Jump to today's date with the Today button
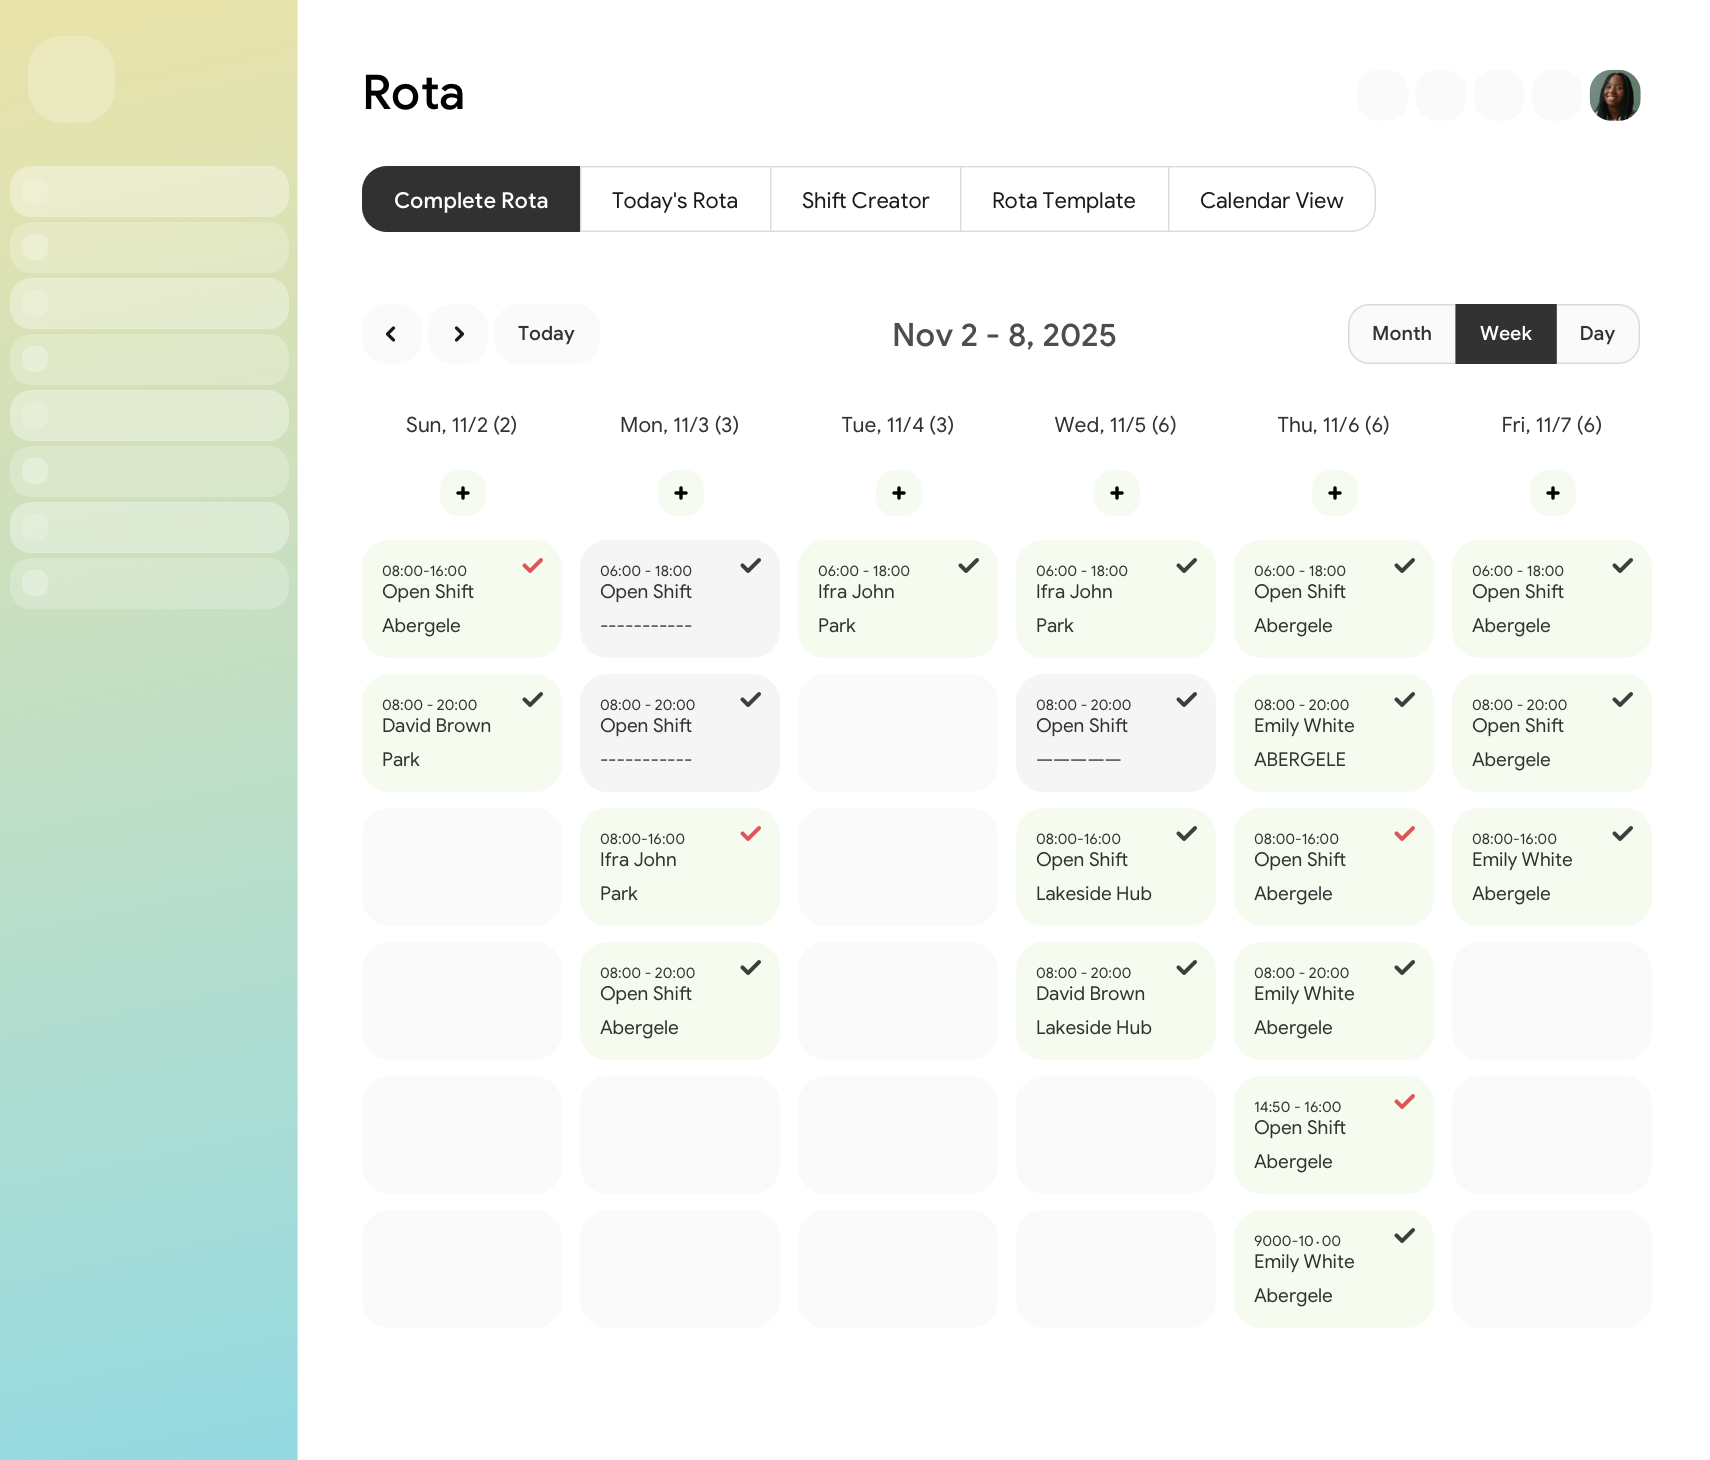This screenshot has width=1710, height=1460. [546, 333]
